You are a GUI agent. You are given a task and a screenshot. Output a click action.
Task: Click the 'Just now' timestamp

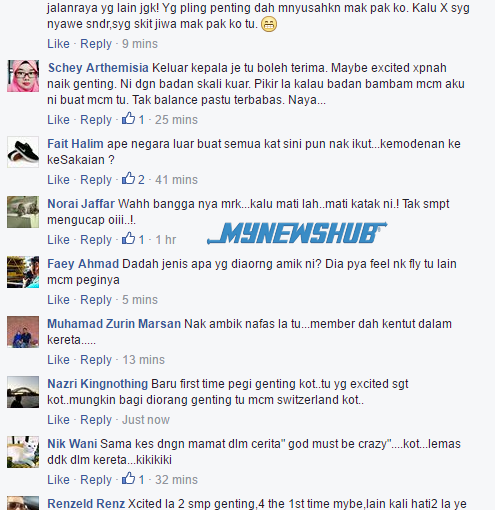(x=146, y=420)
